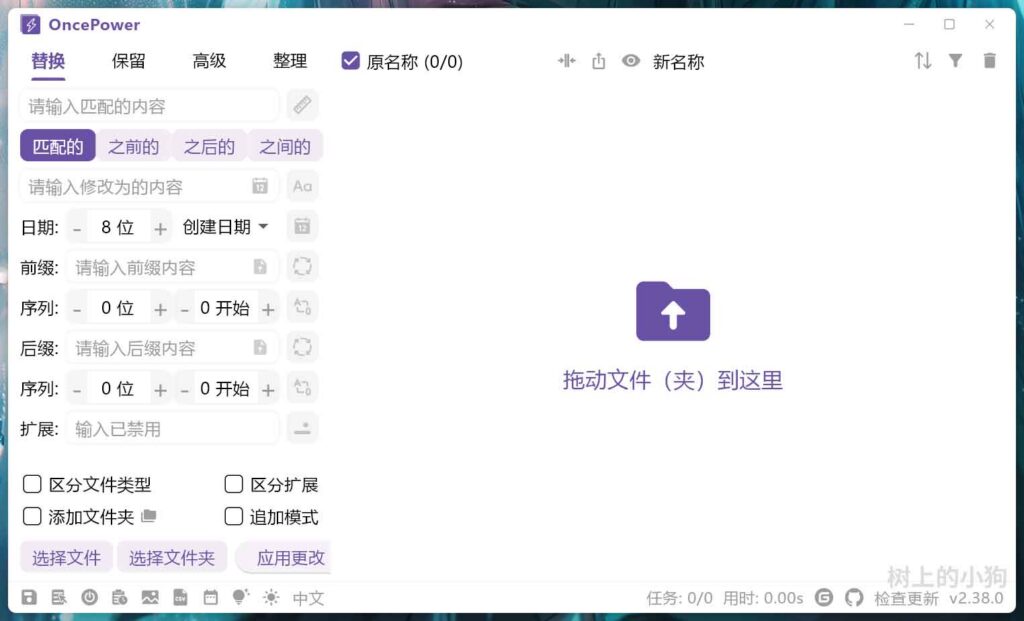Click the 选择文件夹 button
The width and height of the screenshot is (1024, 621).
click(x=172, y=558)
